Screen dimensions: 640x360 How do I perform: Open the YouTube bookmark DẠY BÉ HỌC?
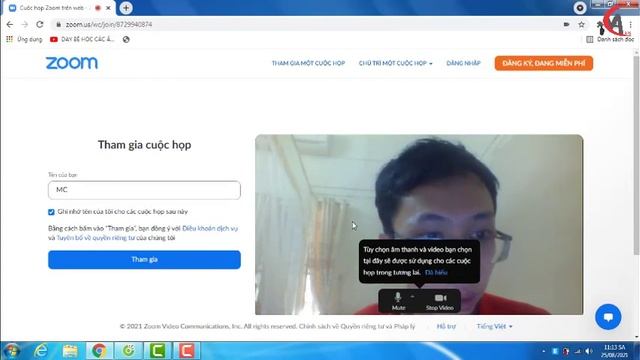pos(82,39)
